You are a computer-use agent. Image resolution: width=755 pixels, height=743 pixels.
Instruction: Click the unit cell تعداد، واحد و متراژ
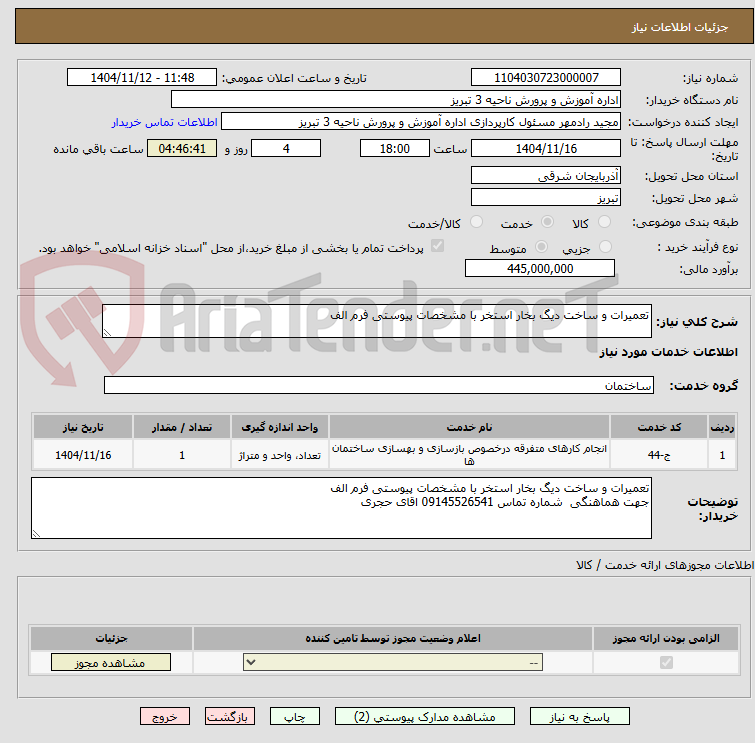(x=279, y=455)
